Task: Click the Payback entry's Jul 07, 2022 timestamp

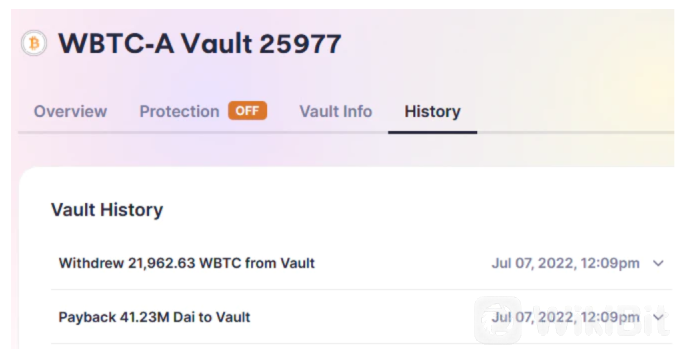Action: [565, 317]
